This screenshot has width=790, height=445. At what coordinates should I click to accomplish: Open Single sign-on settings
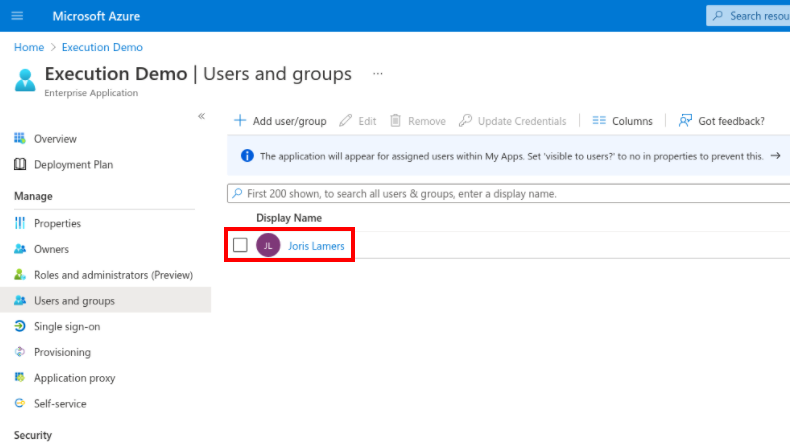tap(67, 327)
